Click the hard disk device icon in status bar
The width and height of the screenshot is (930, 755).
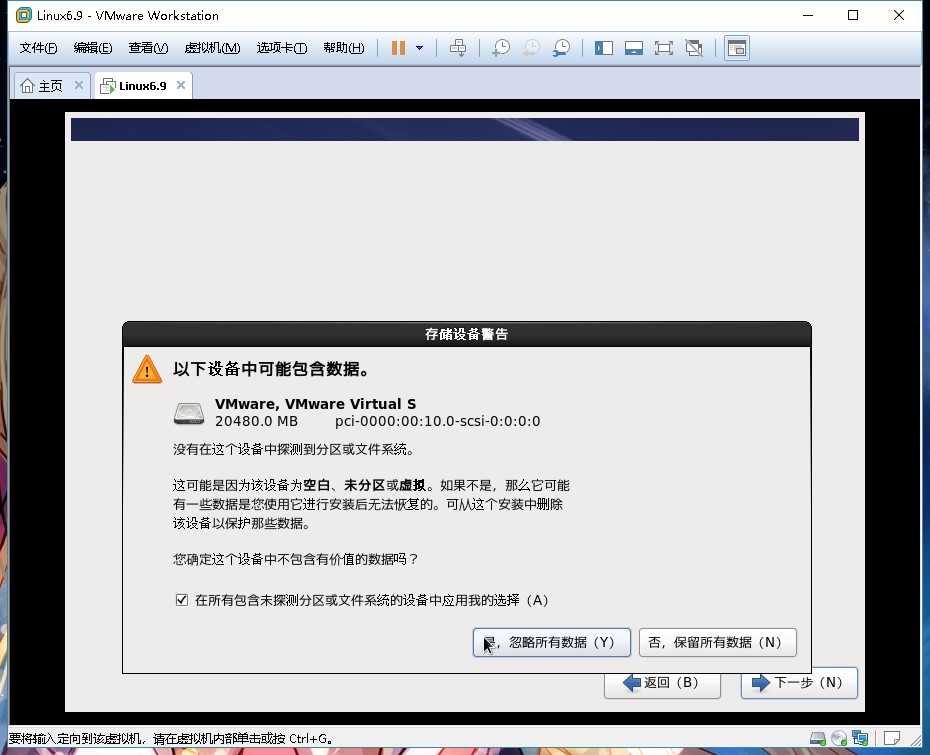(x=818, y=738)
